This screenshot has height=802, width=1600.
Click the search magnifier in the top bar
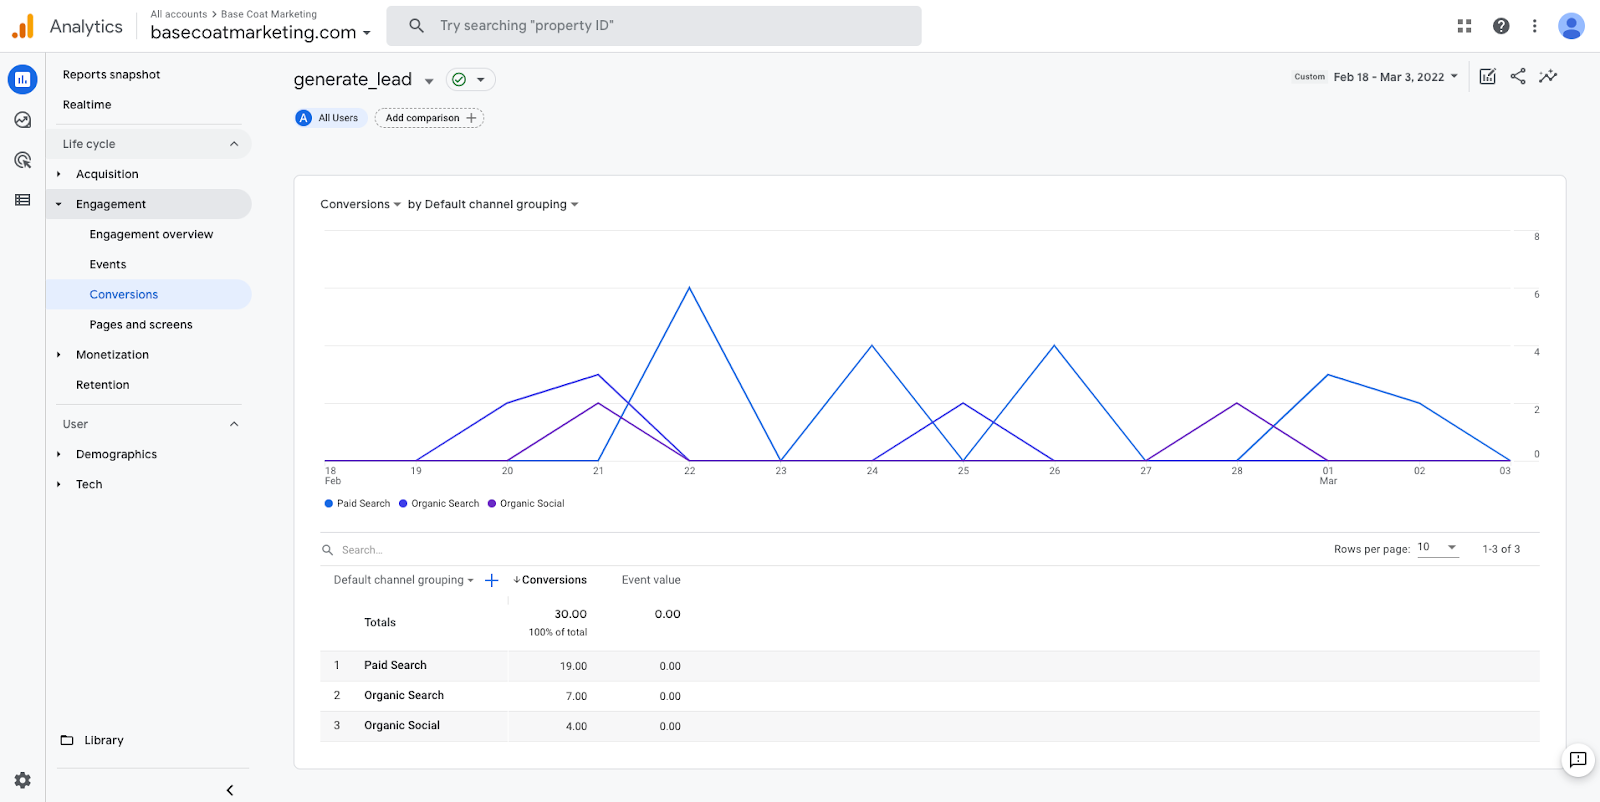[416, 26]
